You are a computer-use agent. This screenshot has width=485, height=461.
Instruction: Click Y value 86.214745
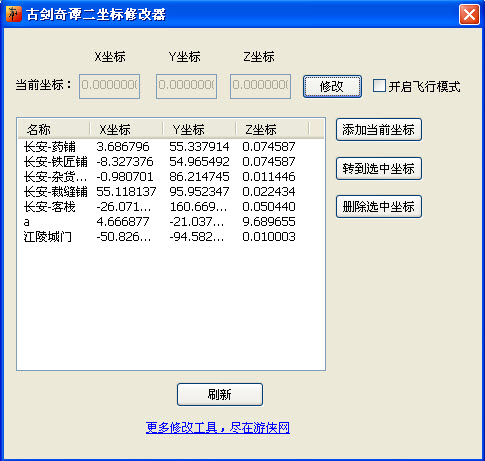click(199, 177)
